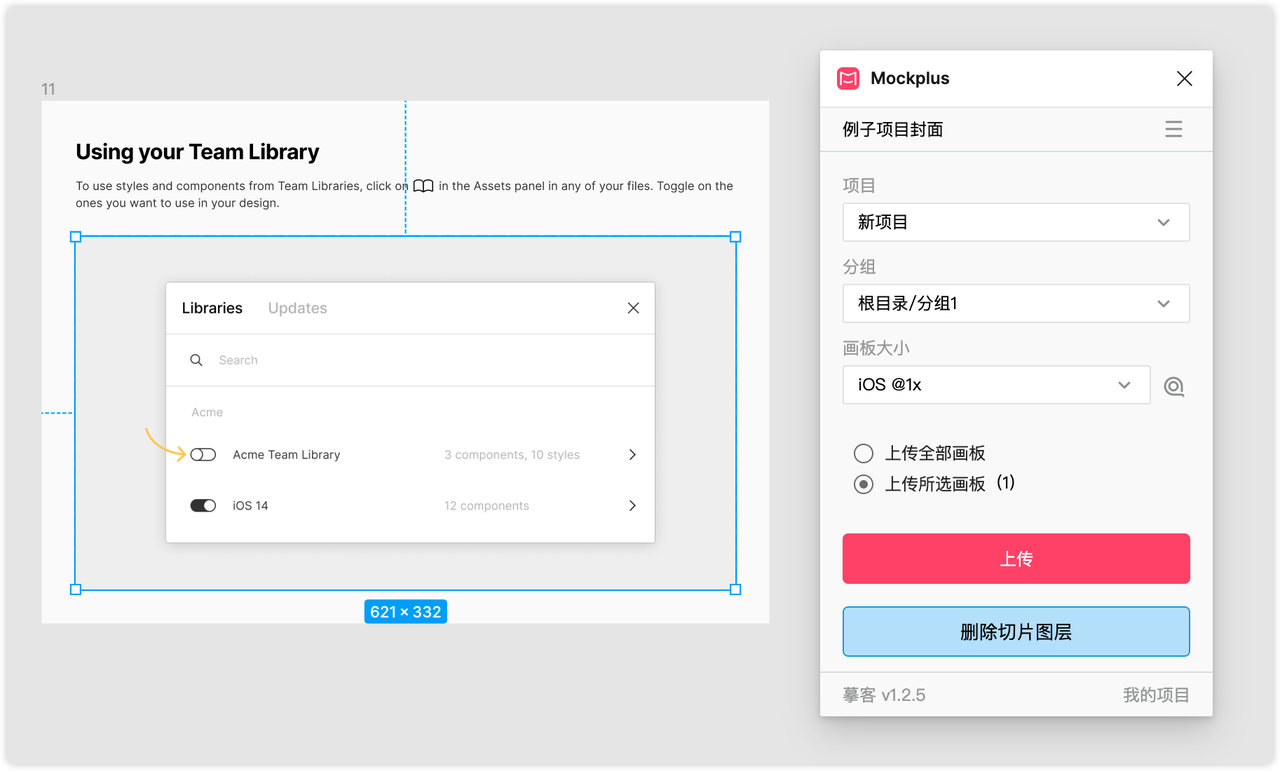Screen dimensions: 1280x771
Task: Click the red 上传 button
Action: (1016, 558)
